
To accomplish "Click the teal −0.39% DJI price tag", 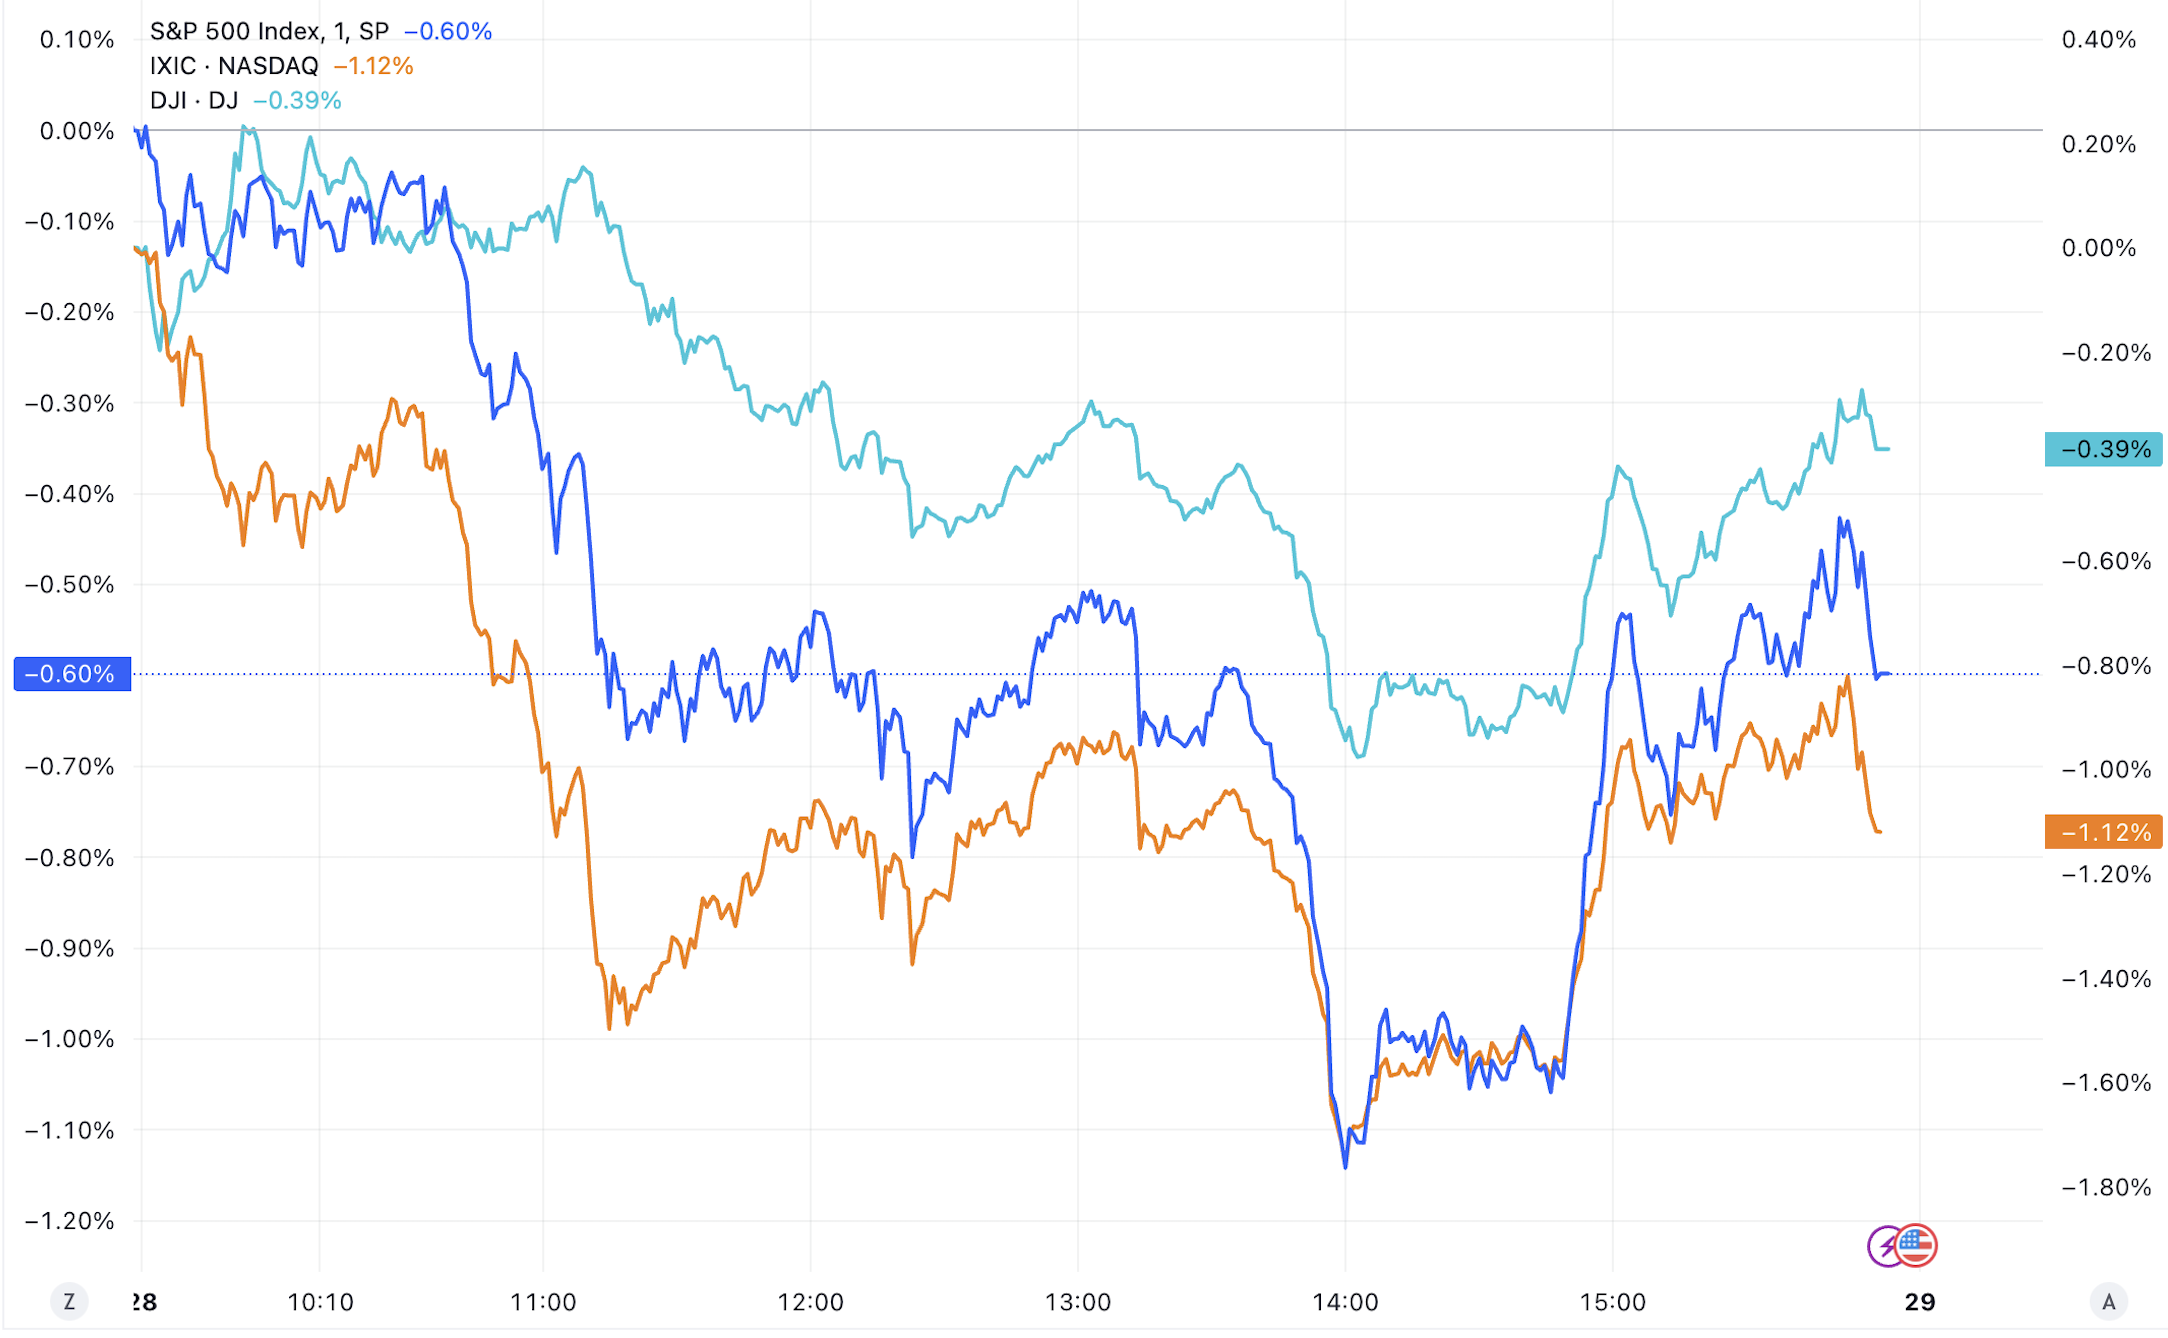I will [x=2104, y=449].
